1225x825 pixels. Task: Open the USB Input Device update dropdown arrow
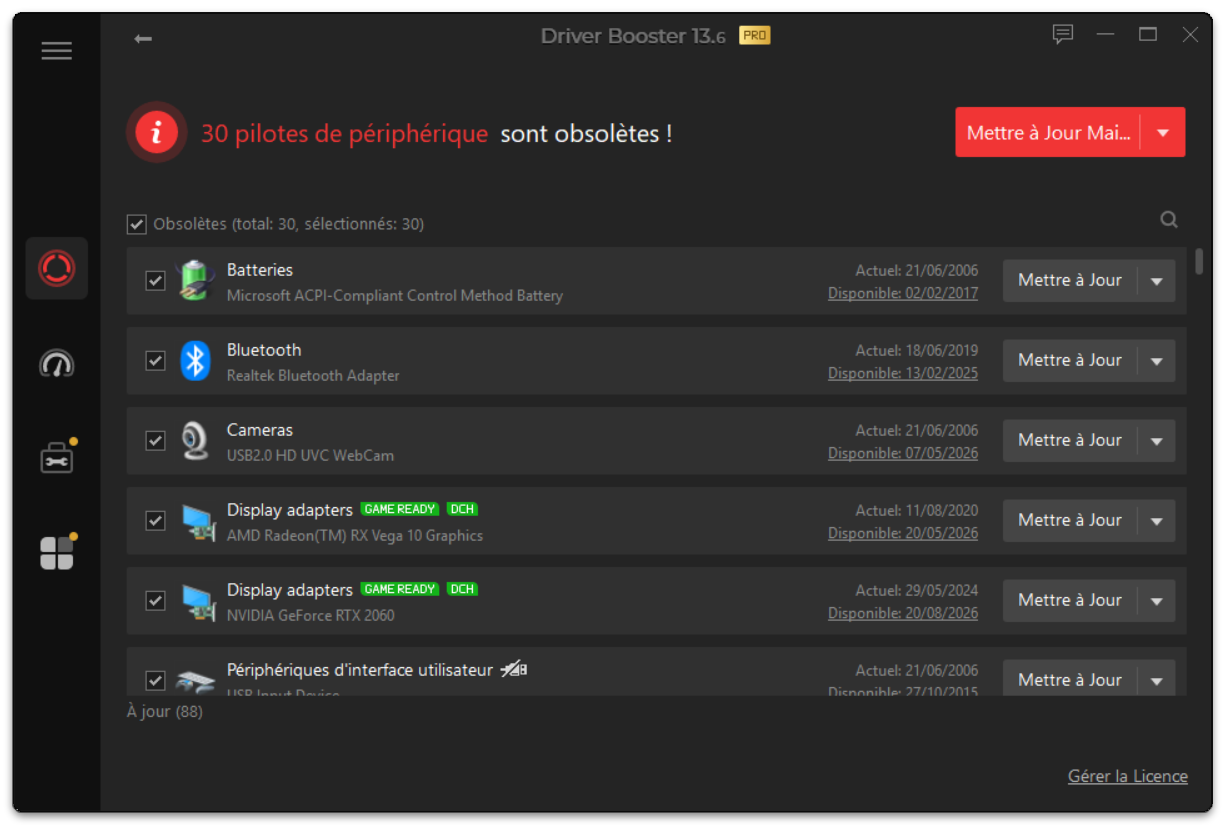[1157, 680]
